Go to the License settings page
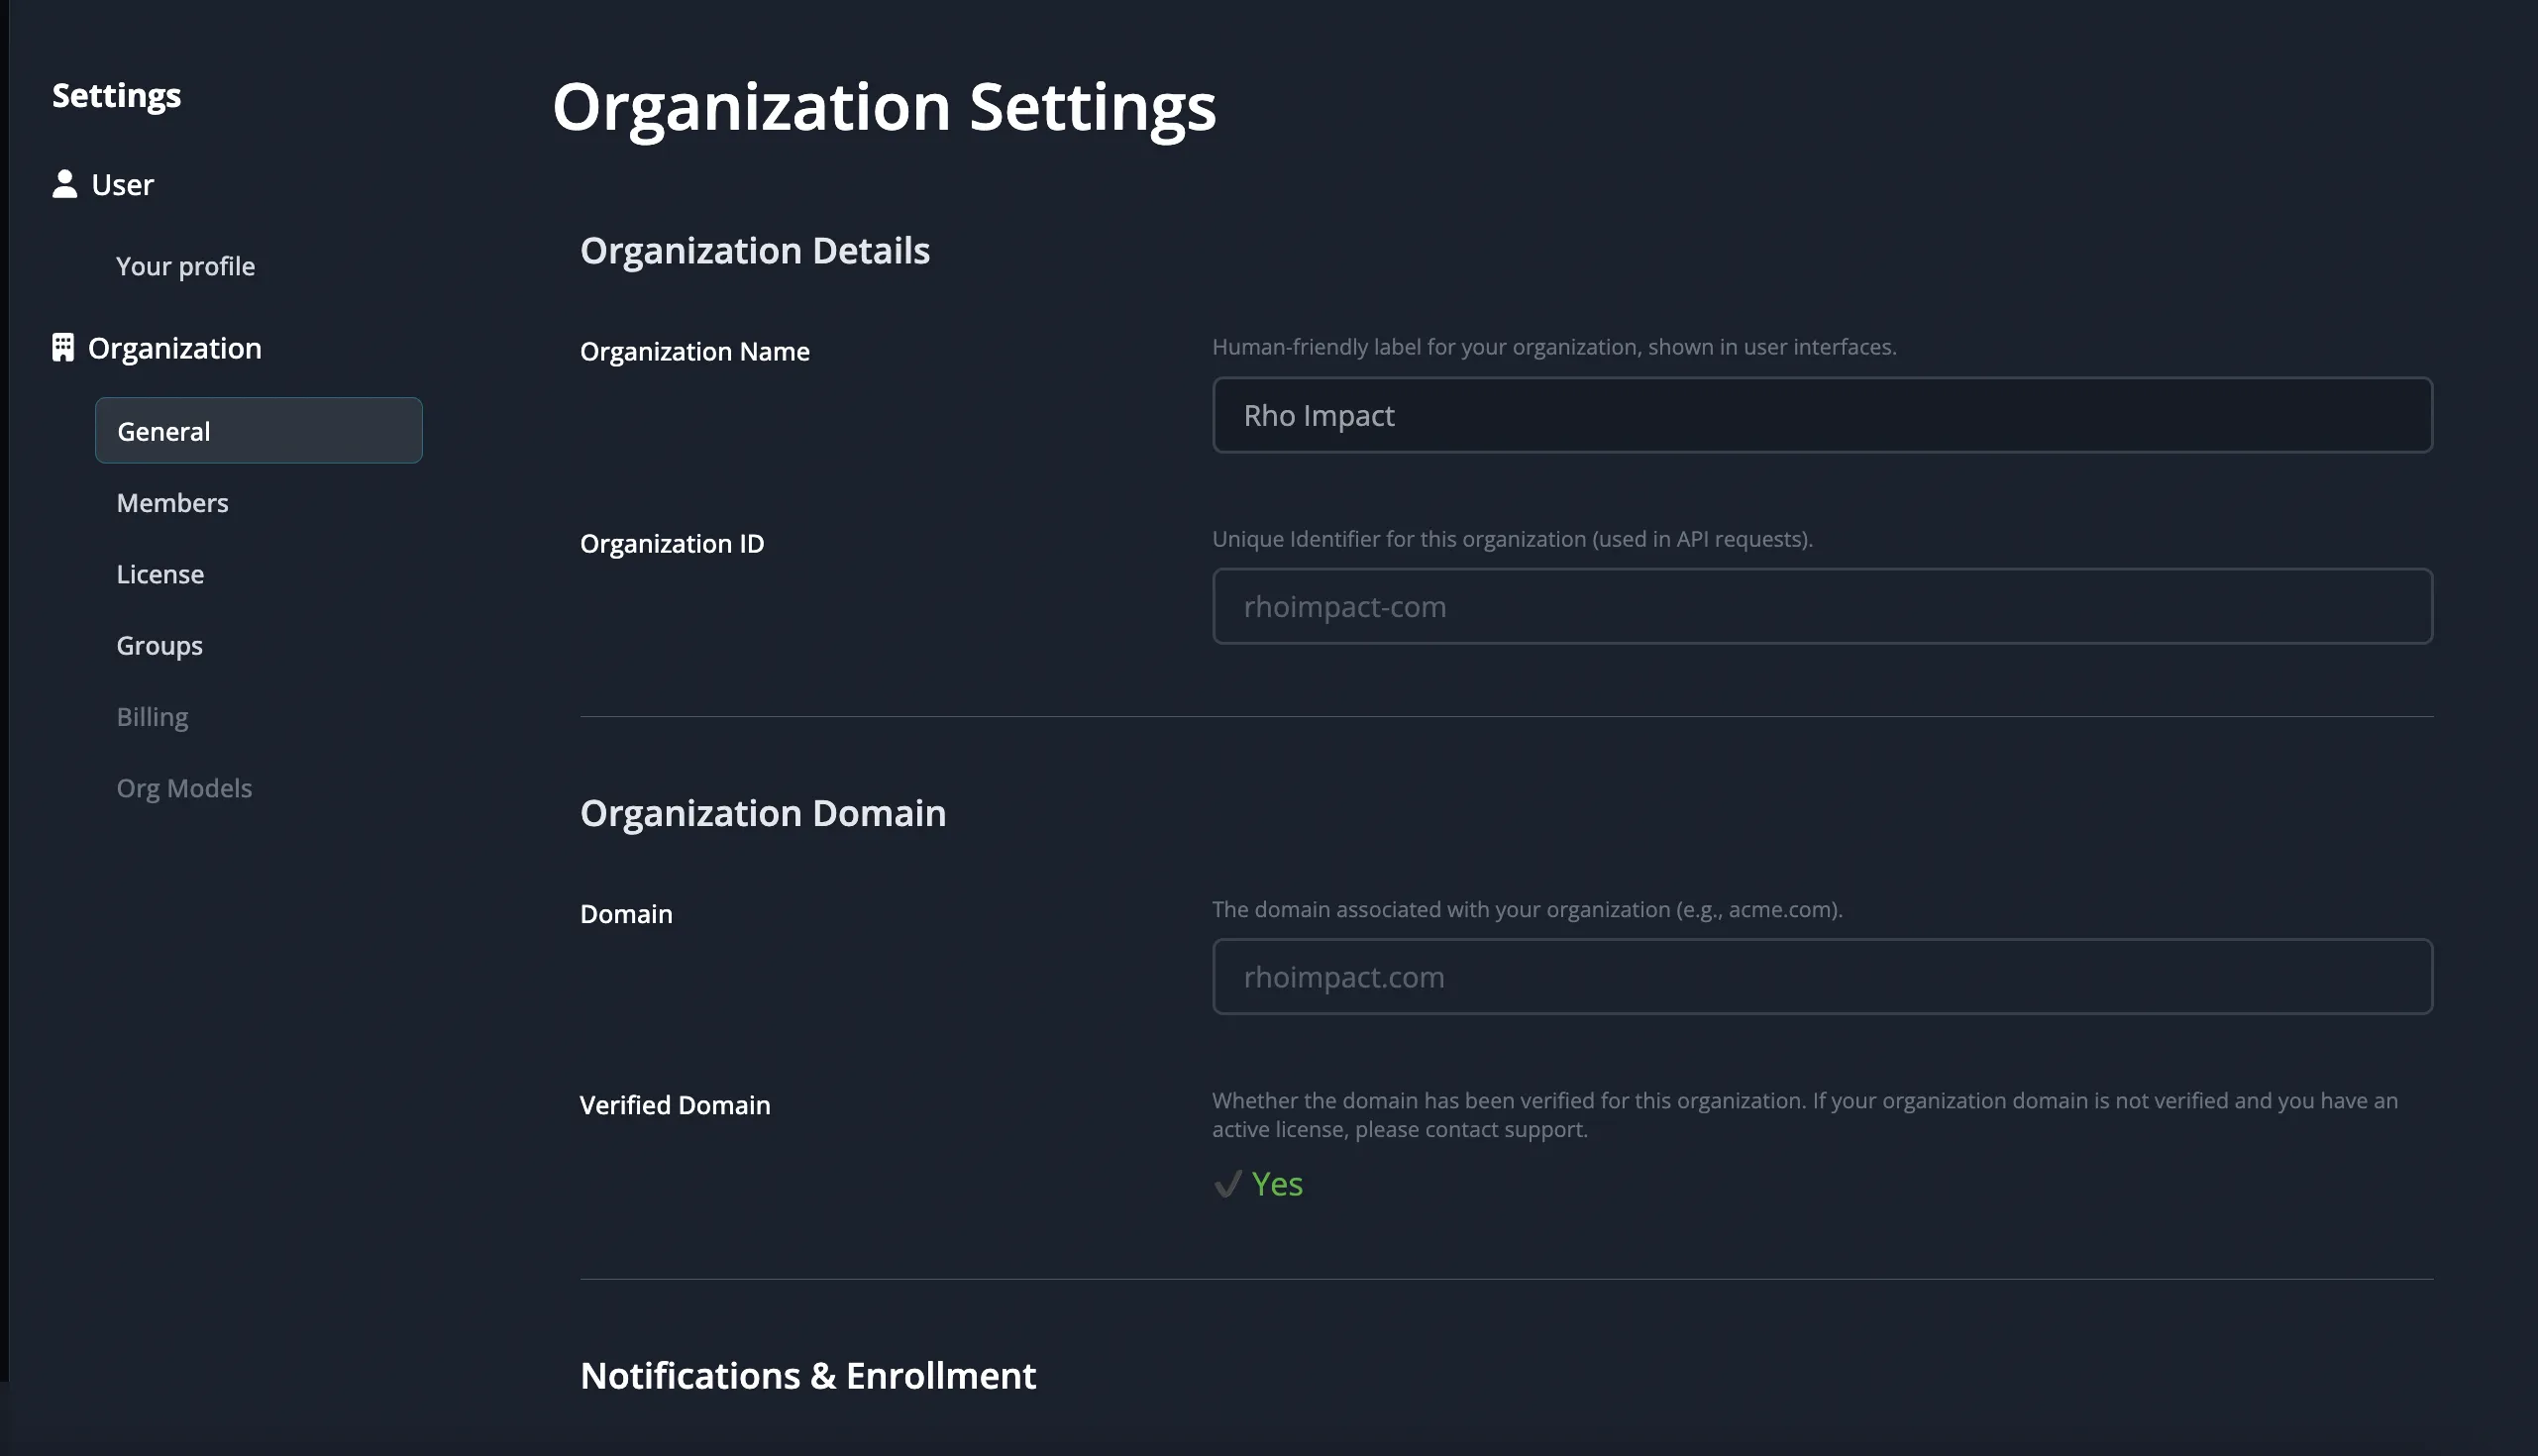The image size is (2538, 1456). click(x=160, y=574)
